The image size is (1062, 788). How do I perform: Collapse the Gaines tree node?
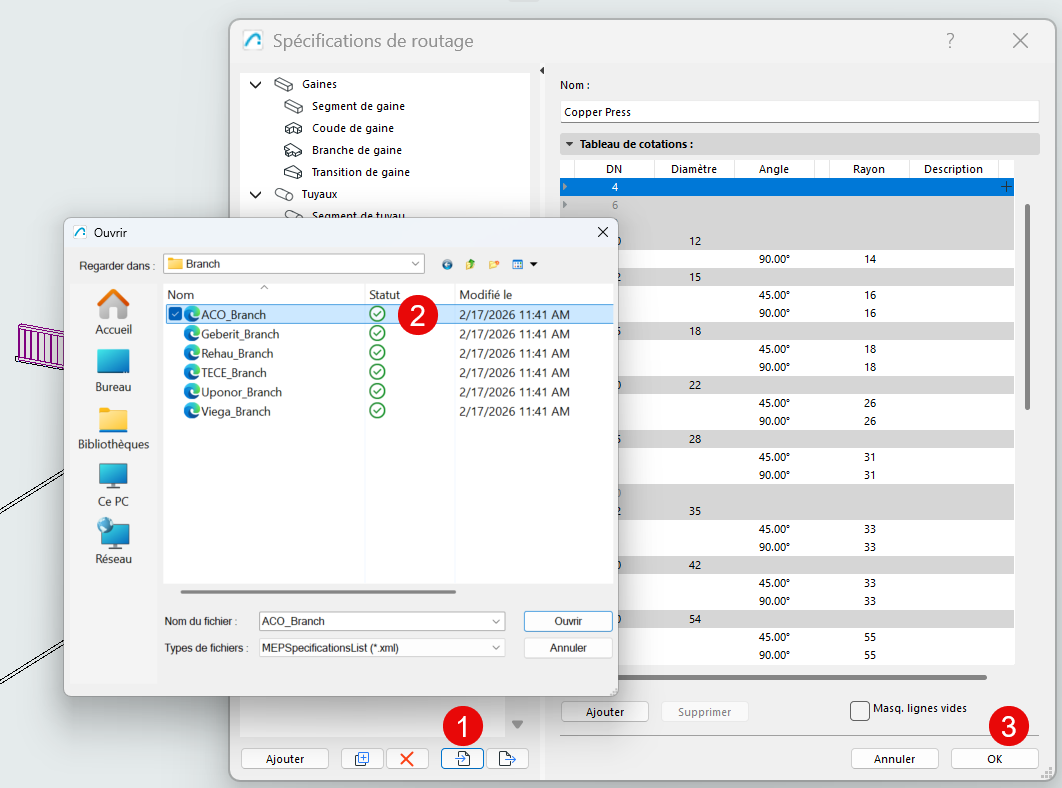click(x=255, y=85)
